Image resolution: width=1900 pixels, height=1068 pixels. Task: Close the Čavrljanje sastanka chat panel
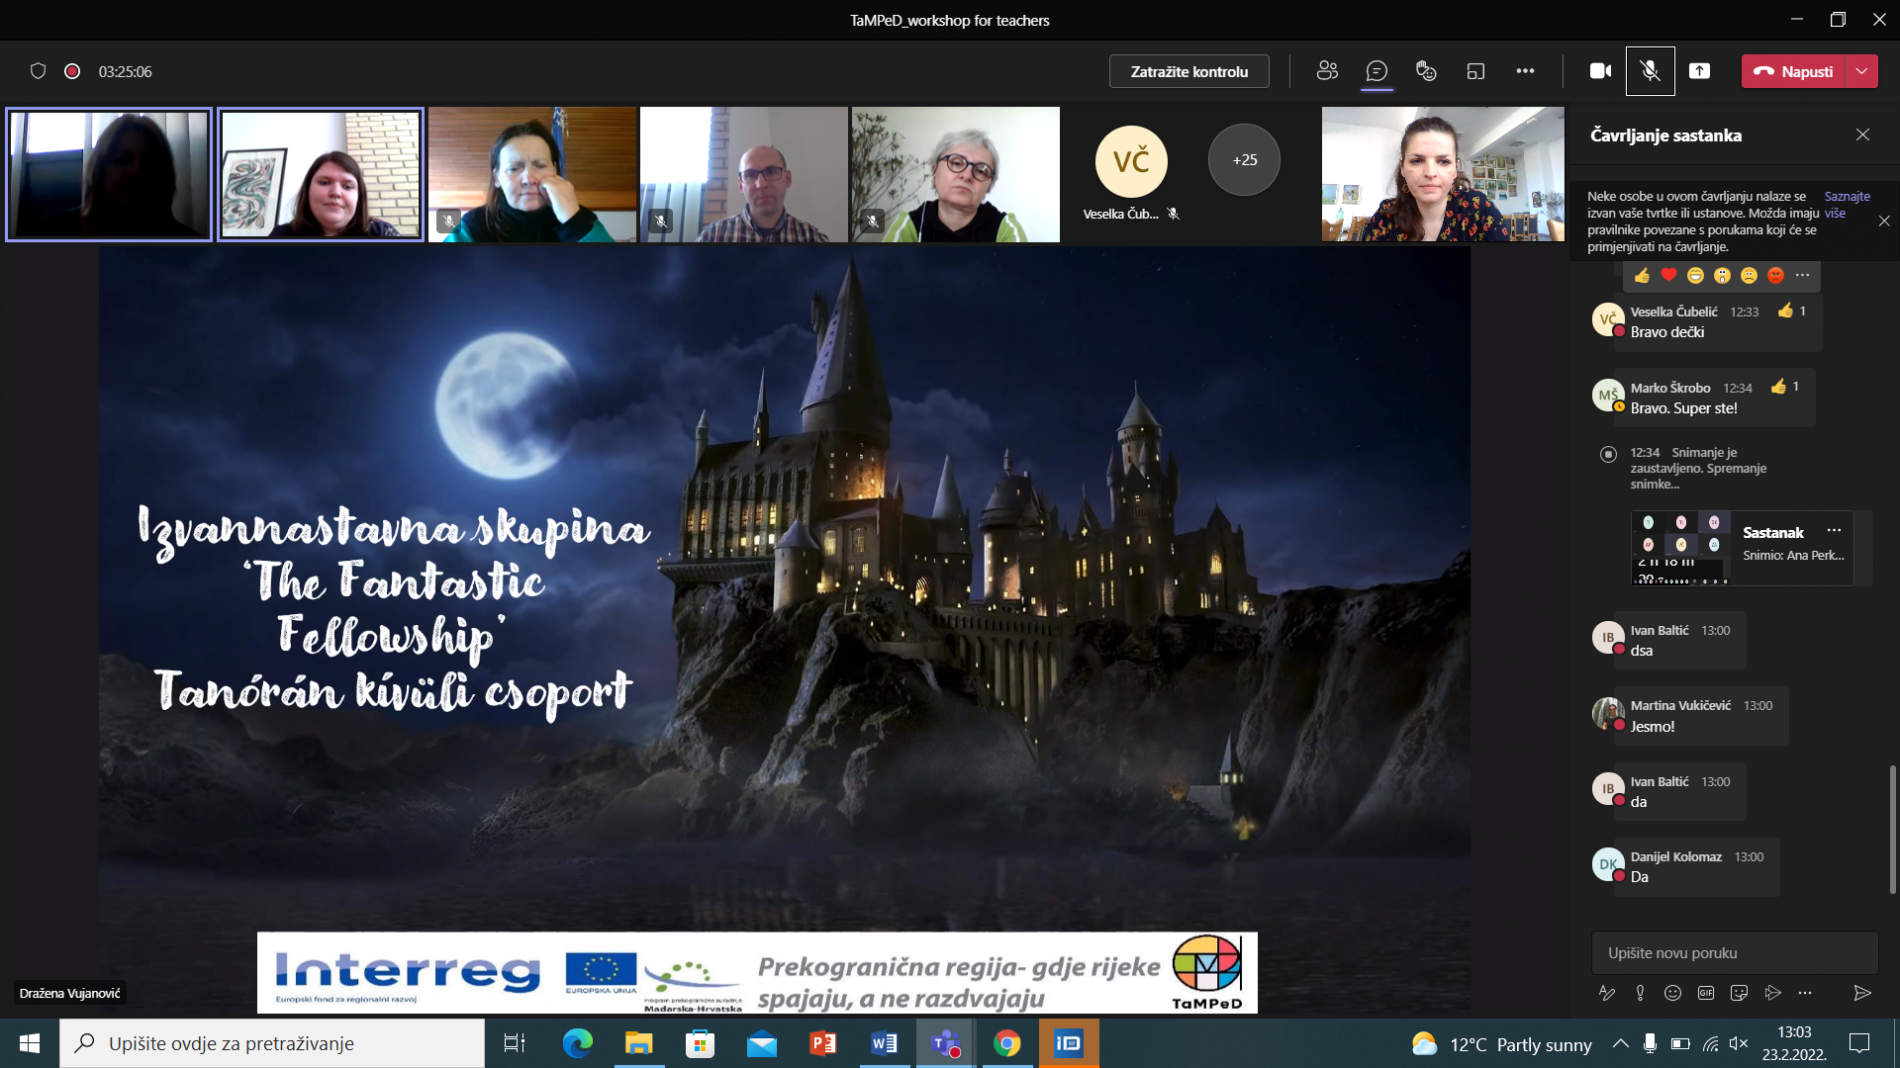(1862, 135)
